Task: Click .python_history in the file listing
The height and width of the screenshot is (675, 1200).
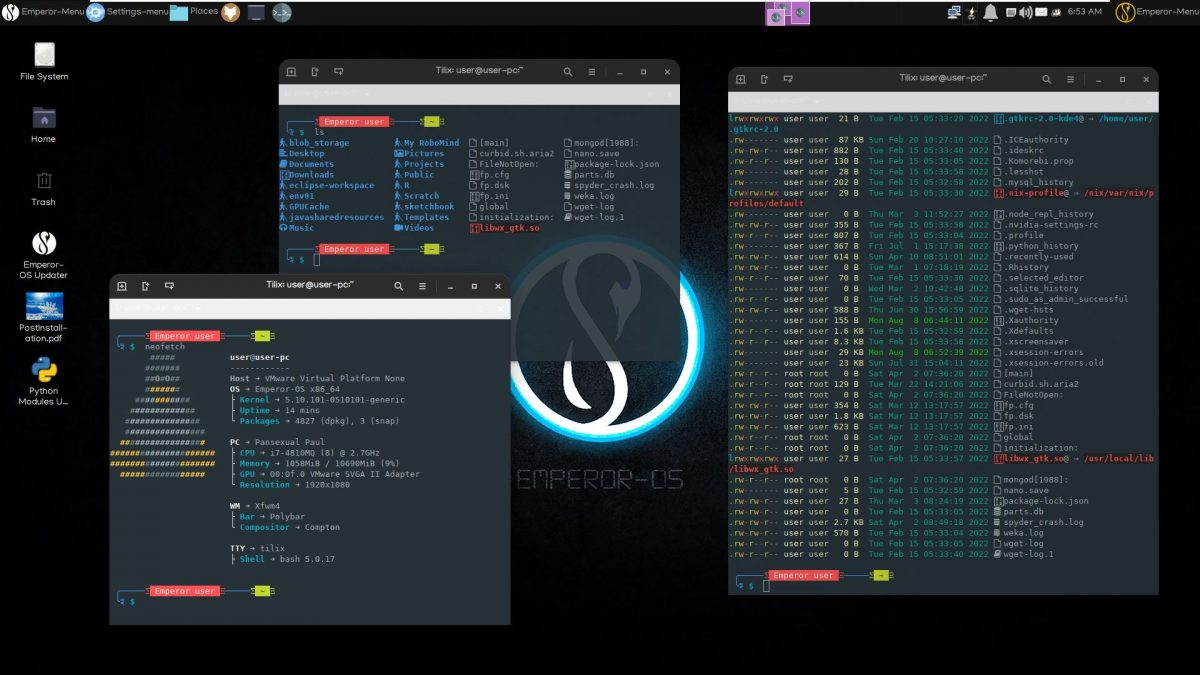Action: coord(1041,246)
